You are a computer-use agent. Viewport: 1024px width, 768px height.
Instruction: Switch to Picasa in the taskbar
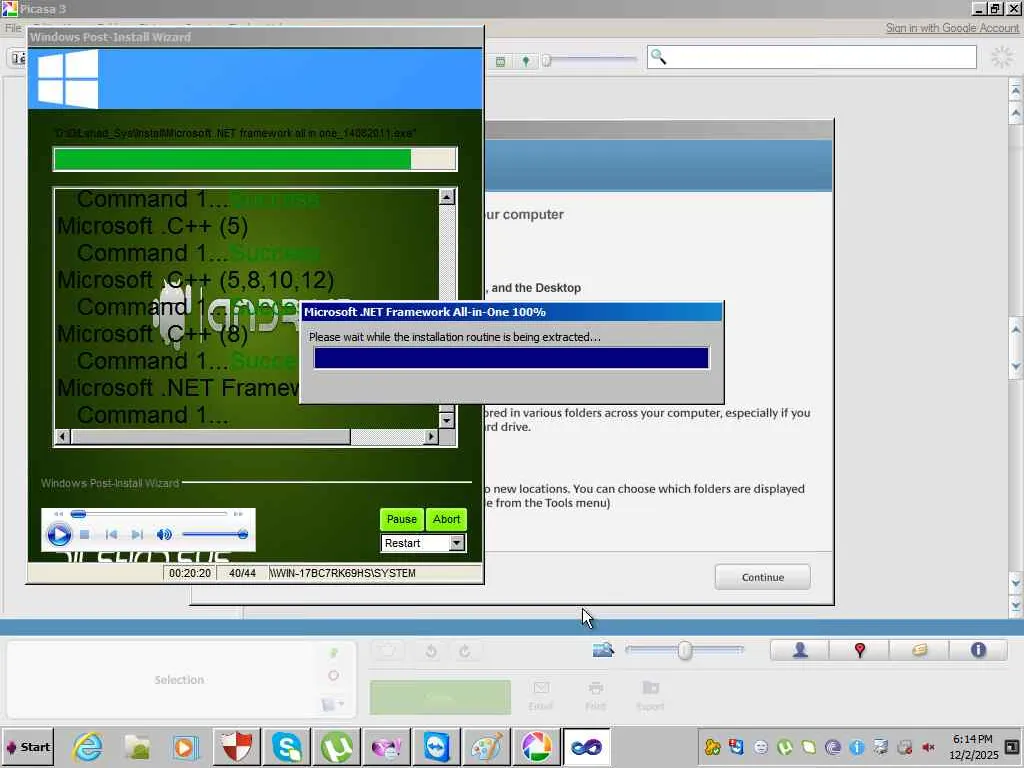point(537,747)
